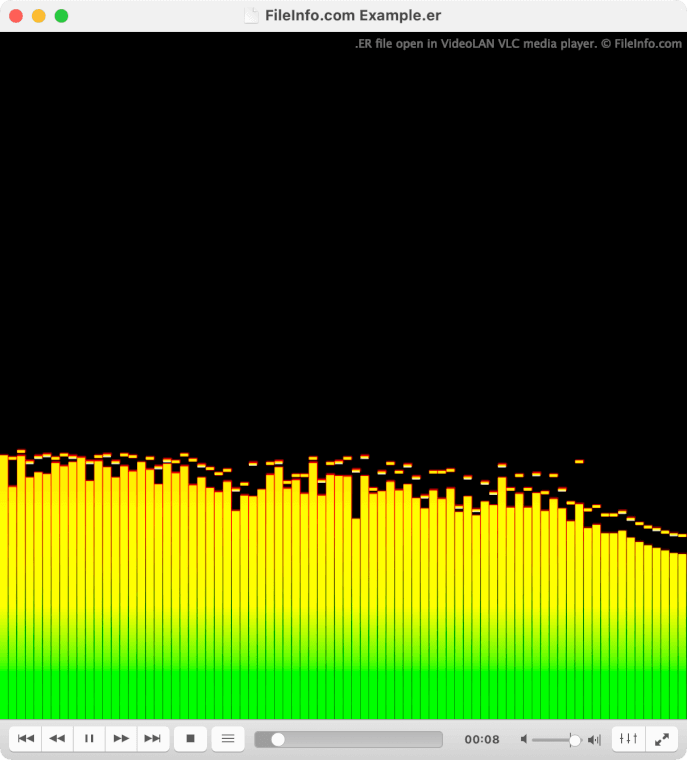Skip to the previous track
The height and width of the screenshot is (760, 687).
tap(26, 739)
